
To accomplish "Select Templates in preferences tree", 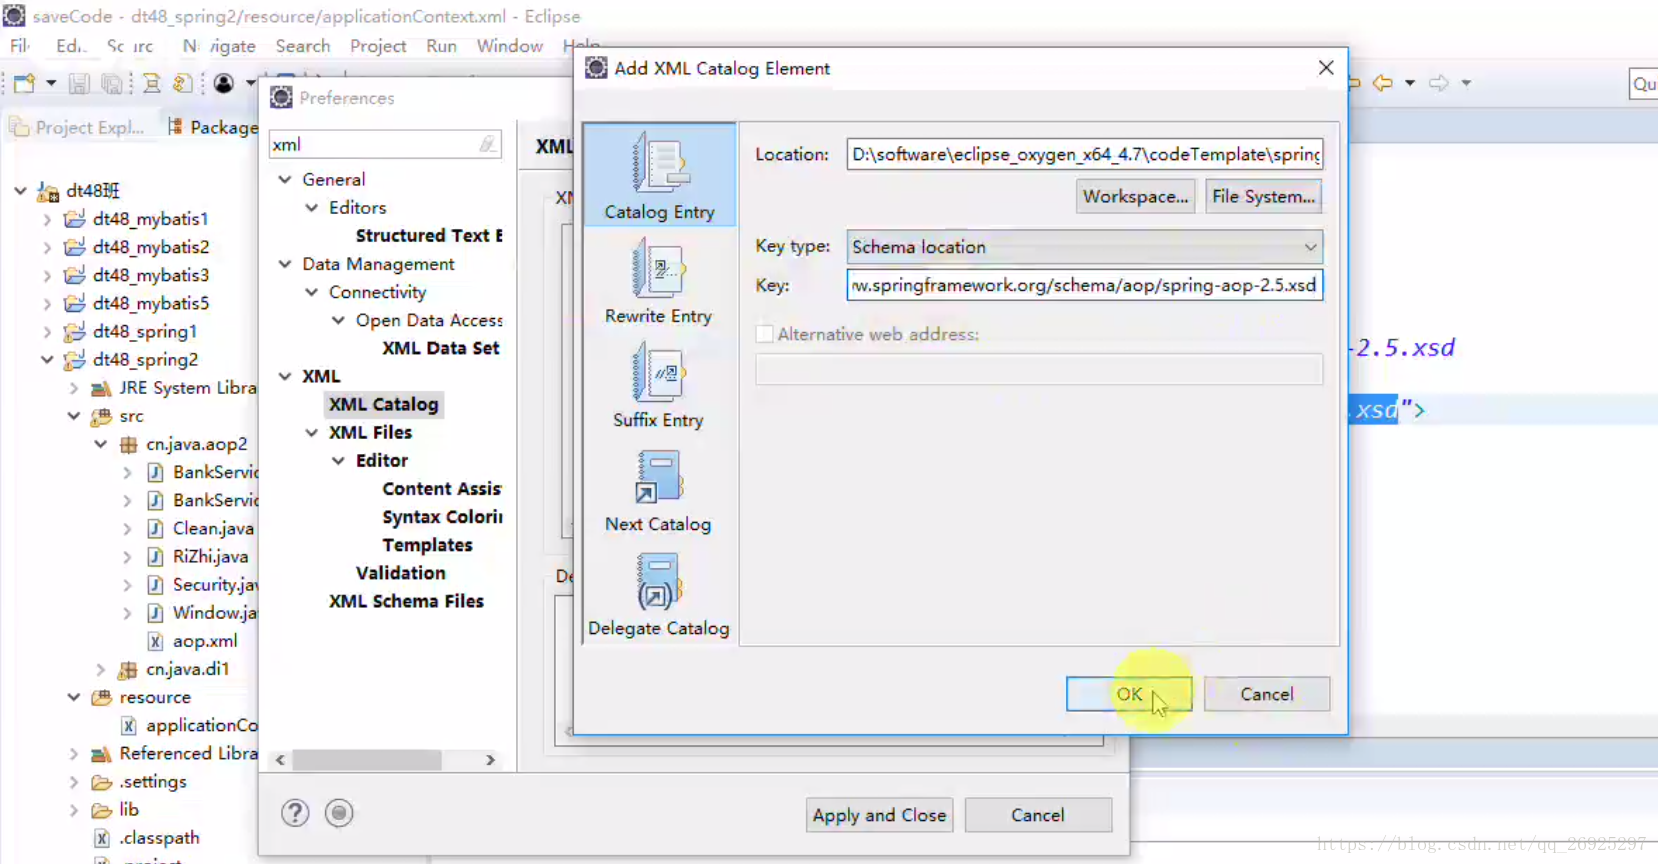I will pos(427,545).
